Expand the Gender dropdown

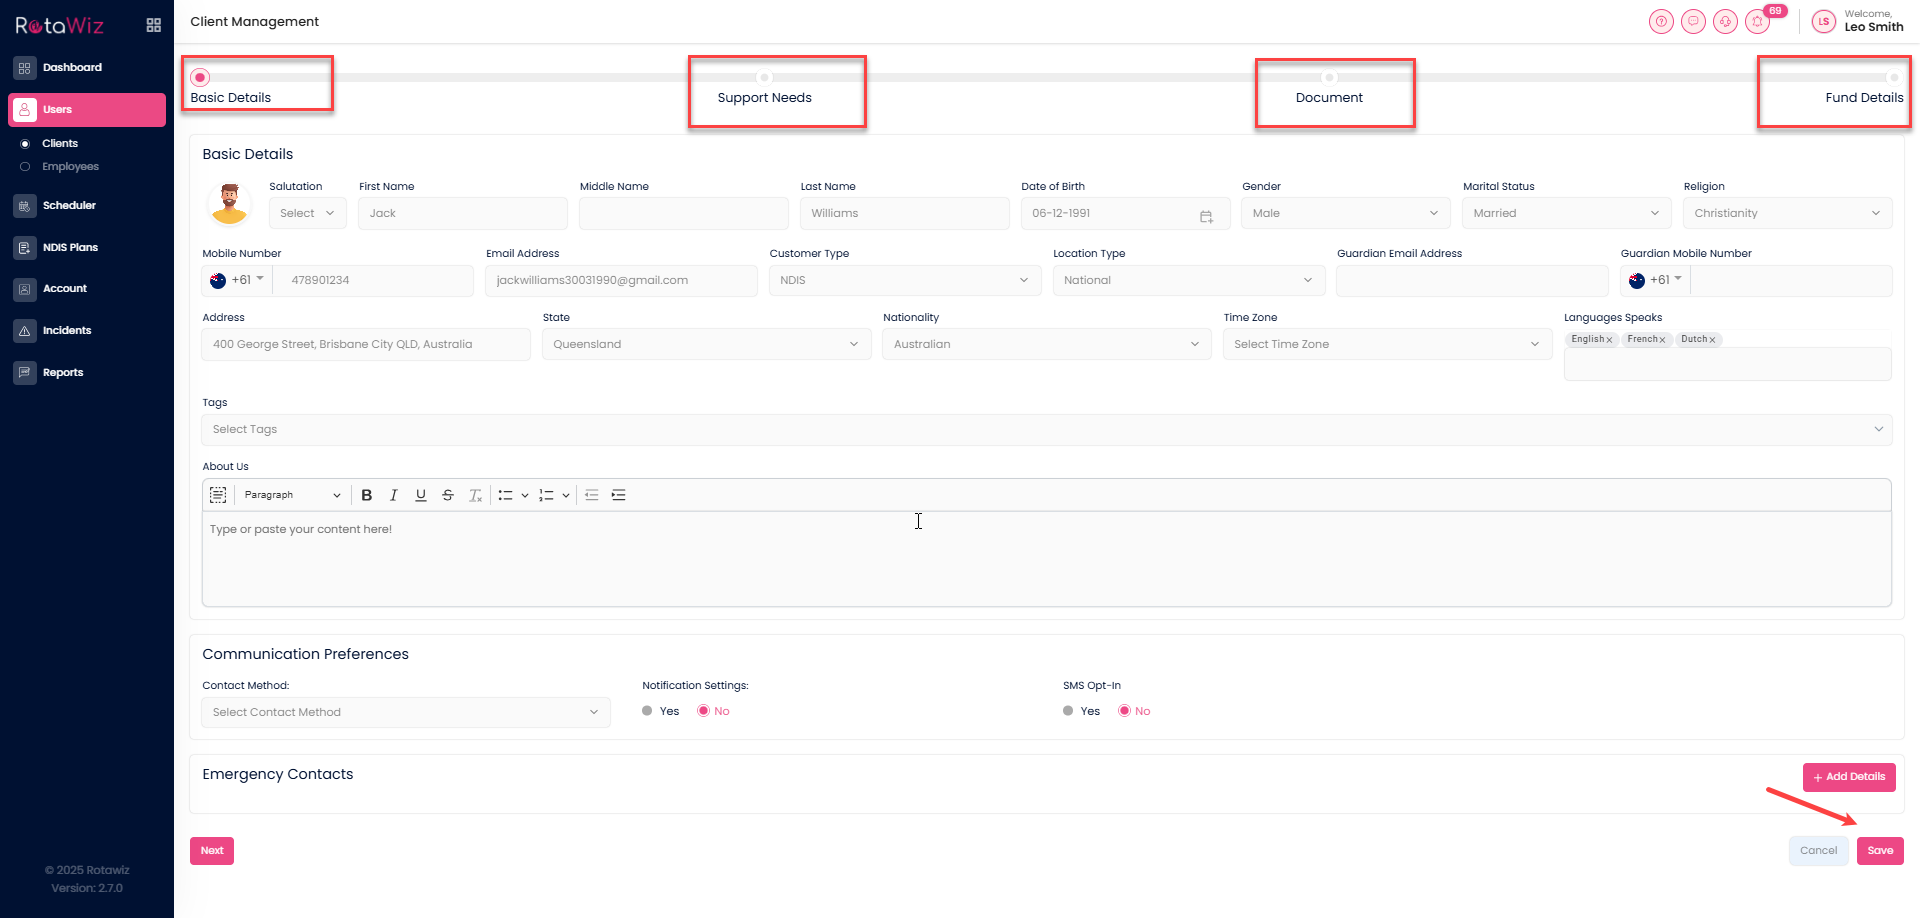[1345, 213]
